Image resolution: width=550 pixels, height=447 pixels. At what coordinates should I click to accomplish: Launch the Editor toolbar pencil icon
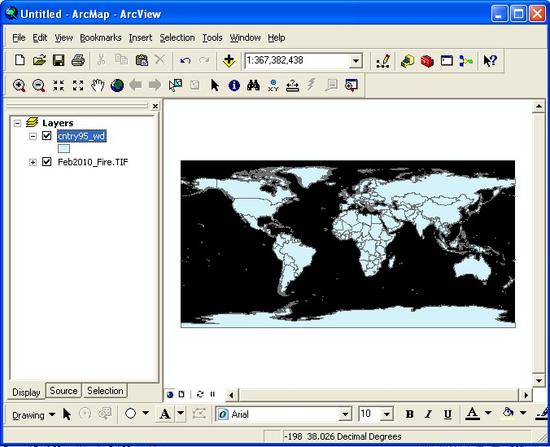point(383,61)
